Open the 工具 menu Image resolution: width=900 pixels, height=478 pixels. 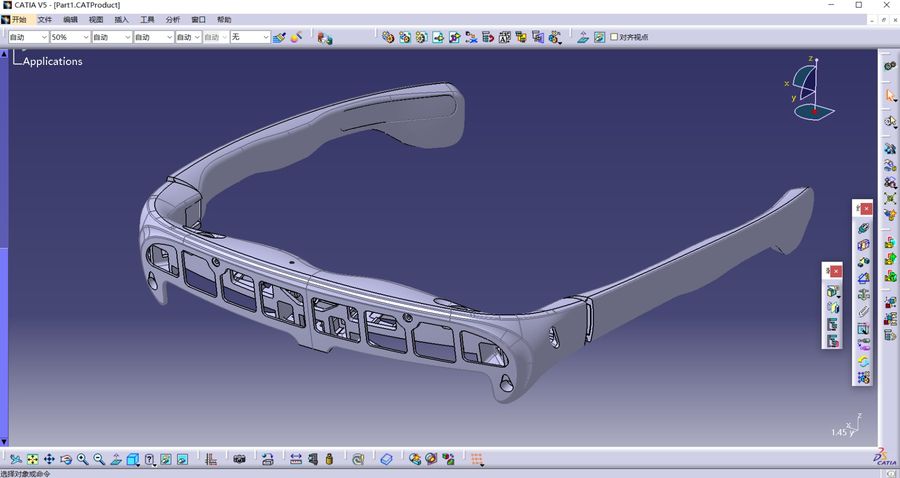pyautogui.click(x=148, y=20)
